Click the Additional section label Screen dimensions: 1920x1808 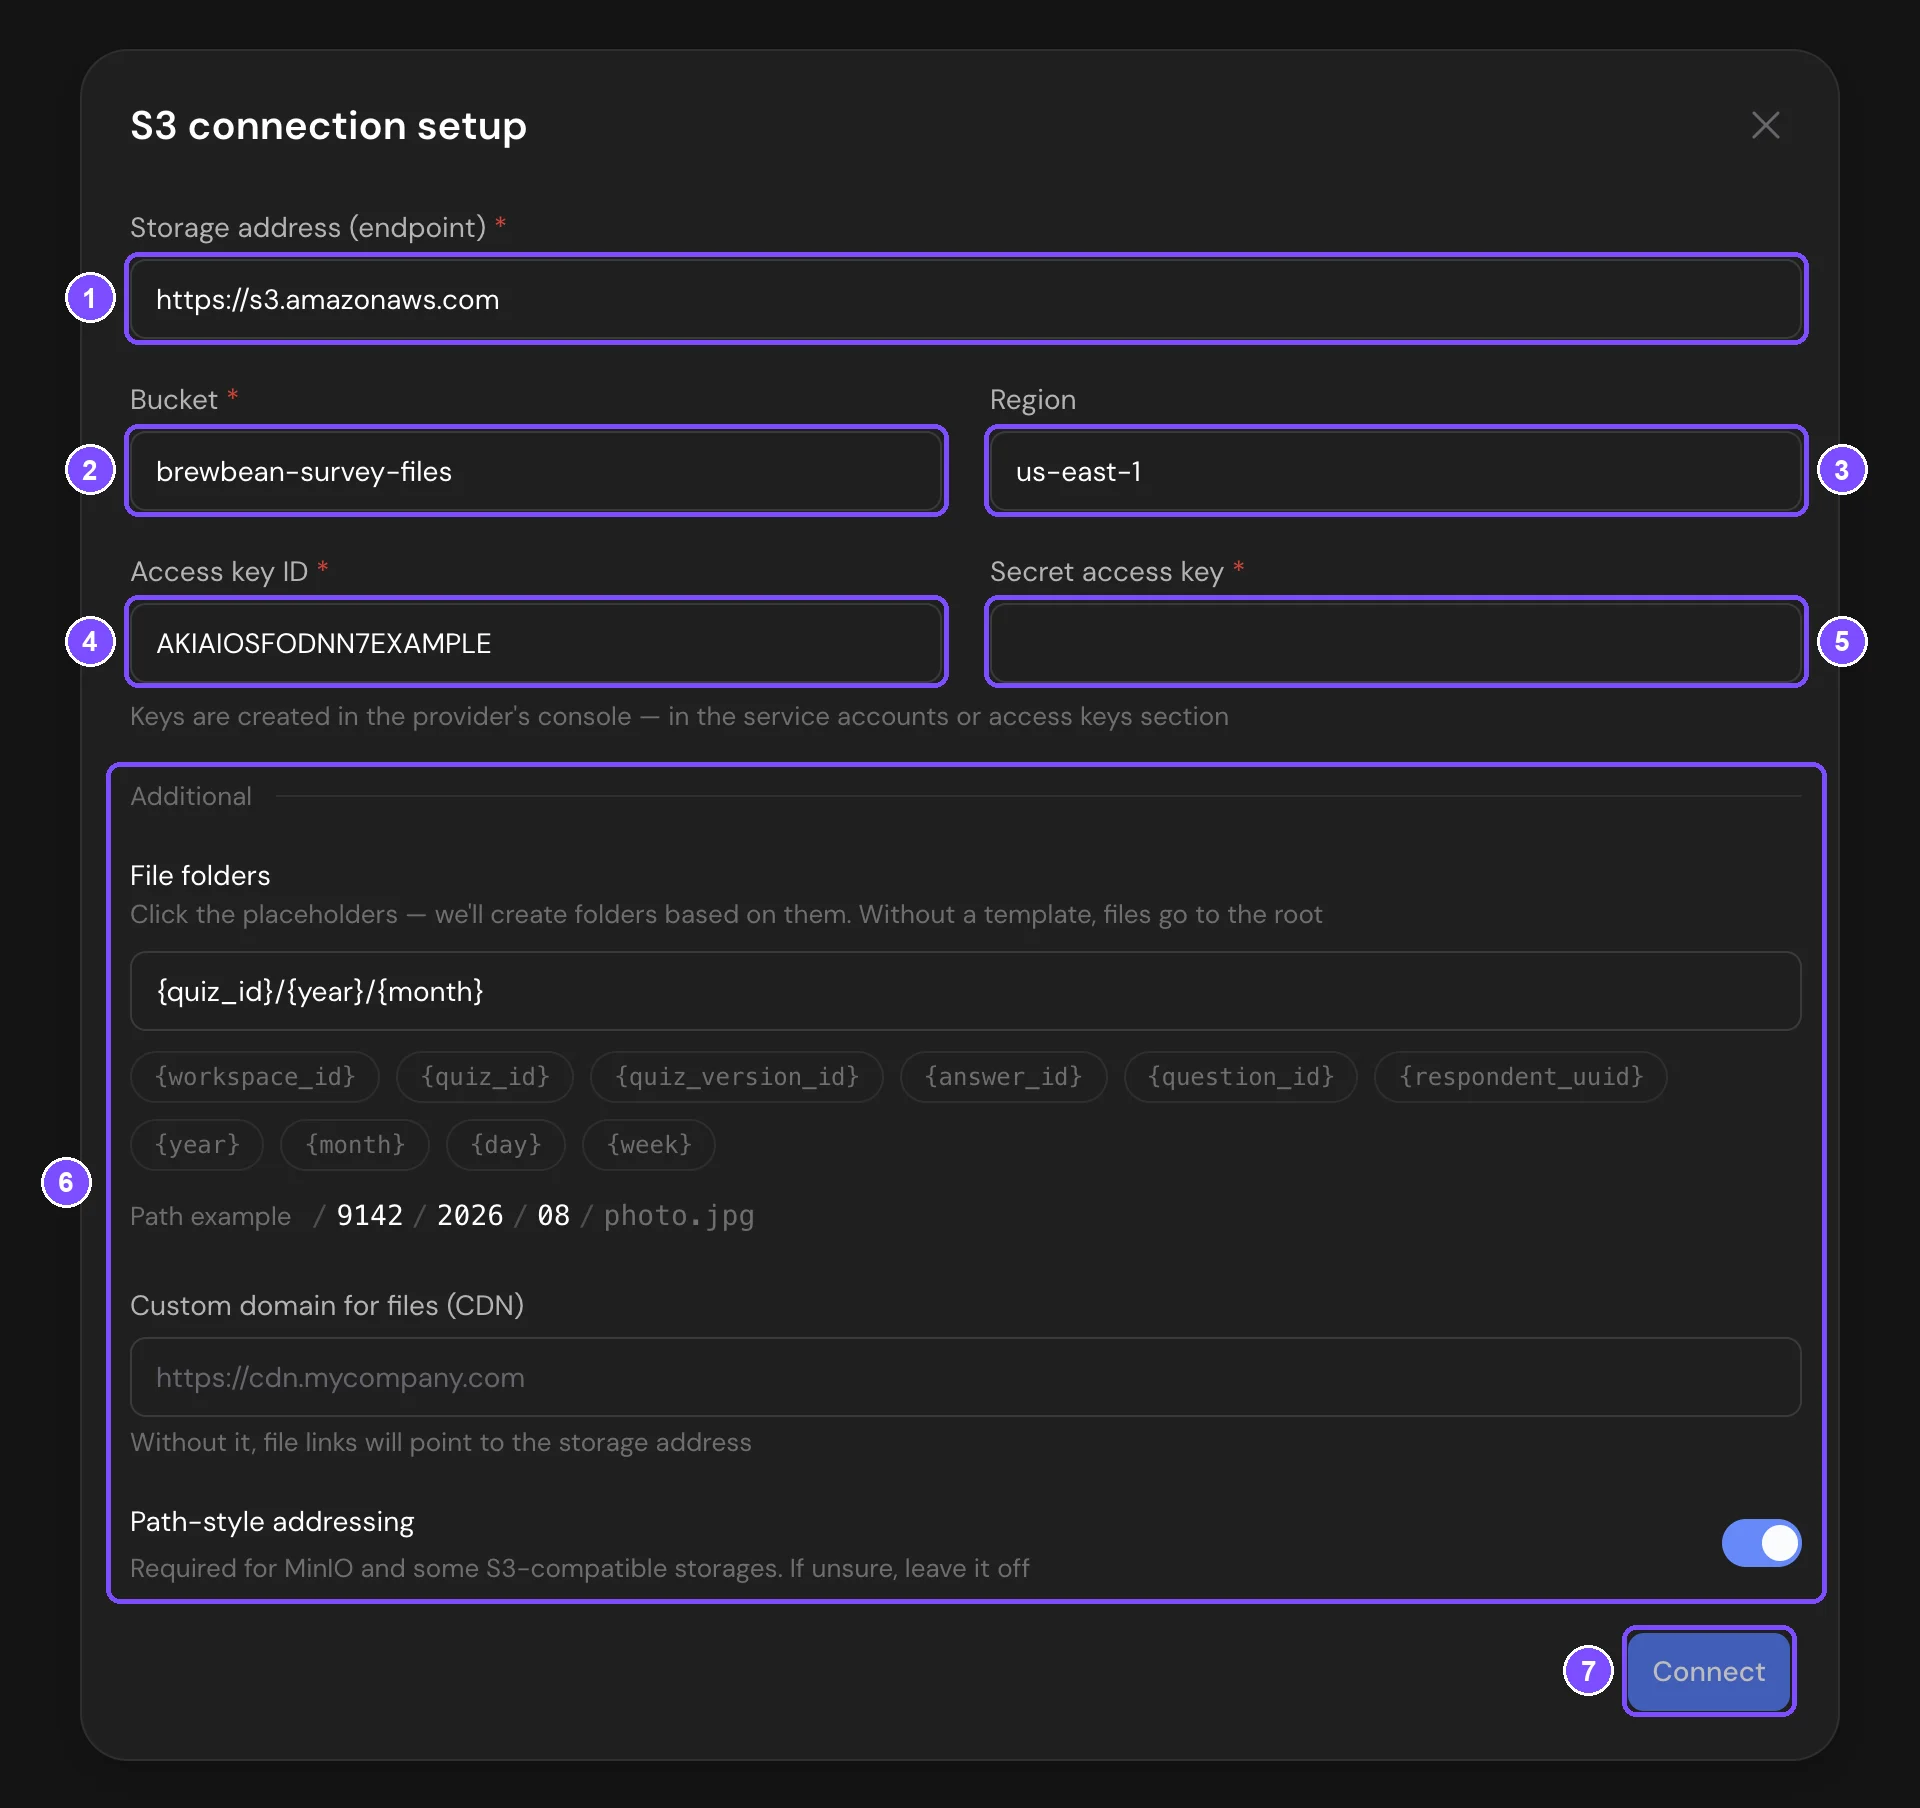click(x=191, y=796)
